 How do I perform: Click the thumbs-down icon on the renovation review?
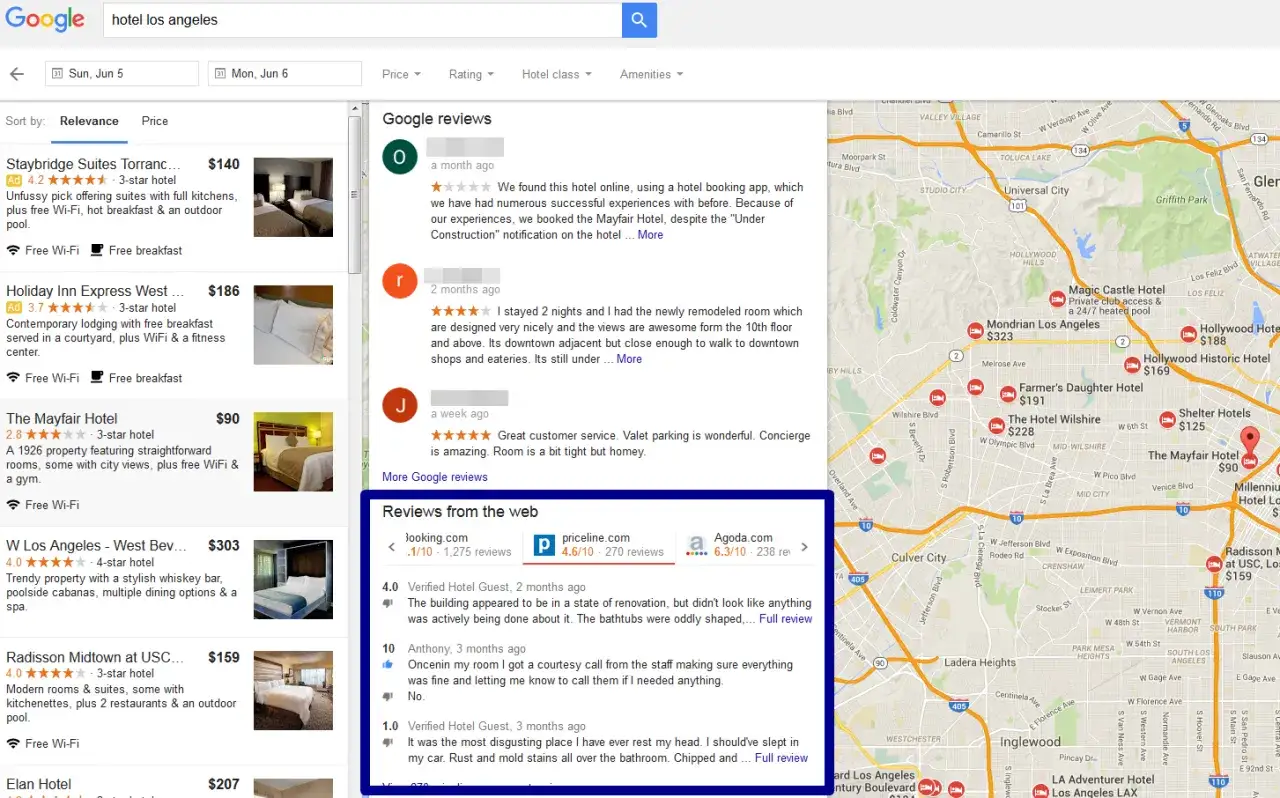[x=388, y=604]
